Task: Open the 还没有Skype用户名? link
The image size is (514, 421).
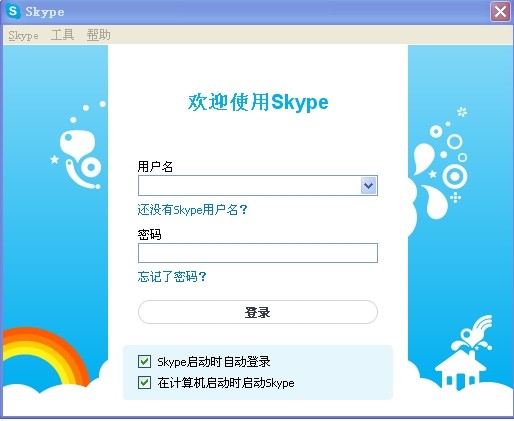Action: (x=193, y=210)
